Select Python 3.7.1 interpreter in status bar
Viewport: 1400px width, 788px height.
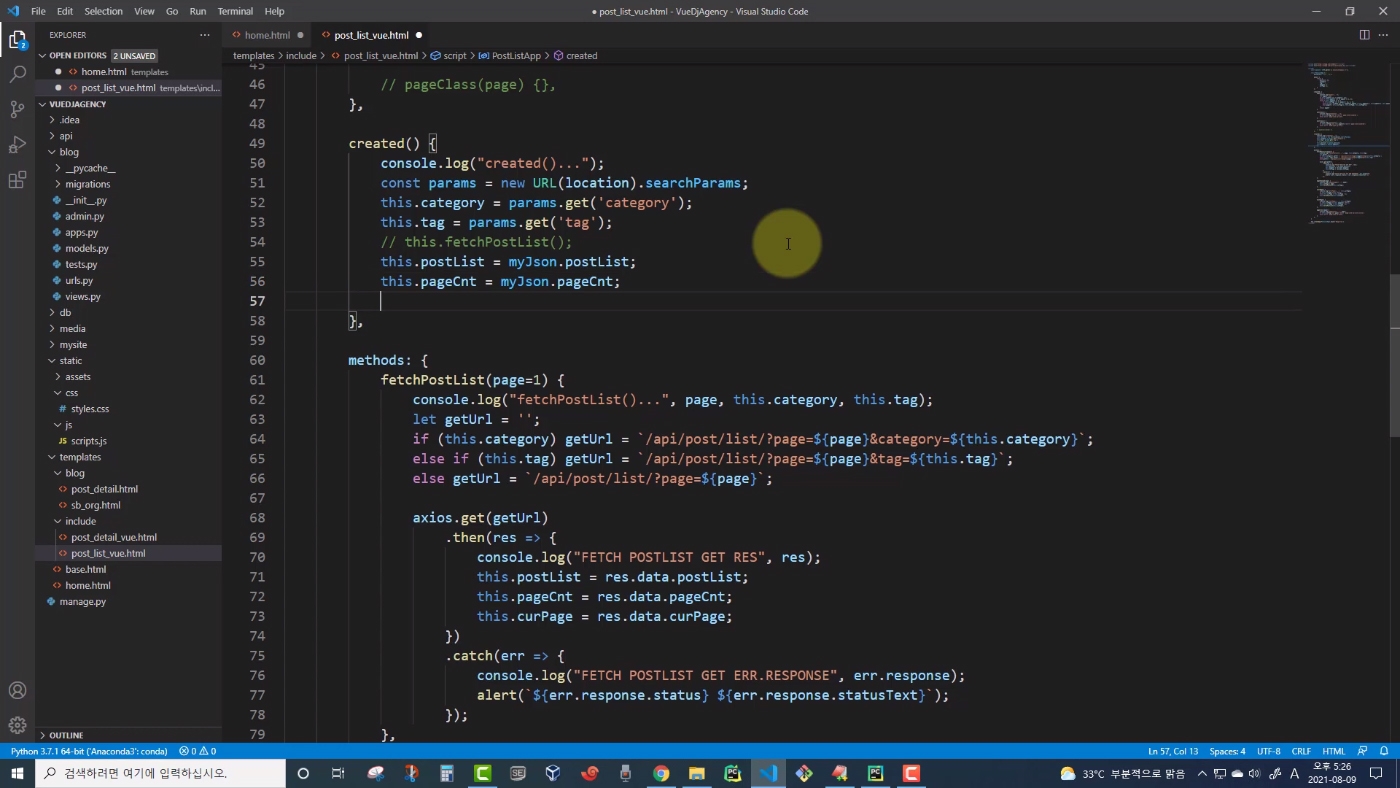89,751
